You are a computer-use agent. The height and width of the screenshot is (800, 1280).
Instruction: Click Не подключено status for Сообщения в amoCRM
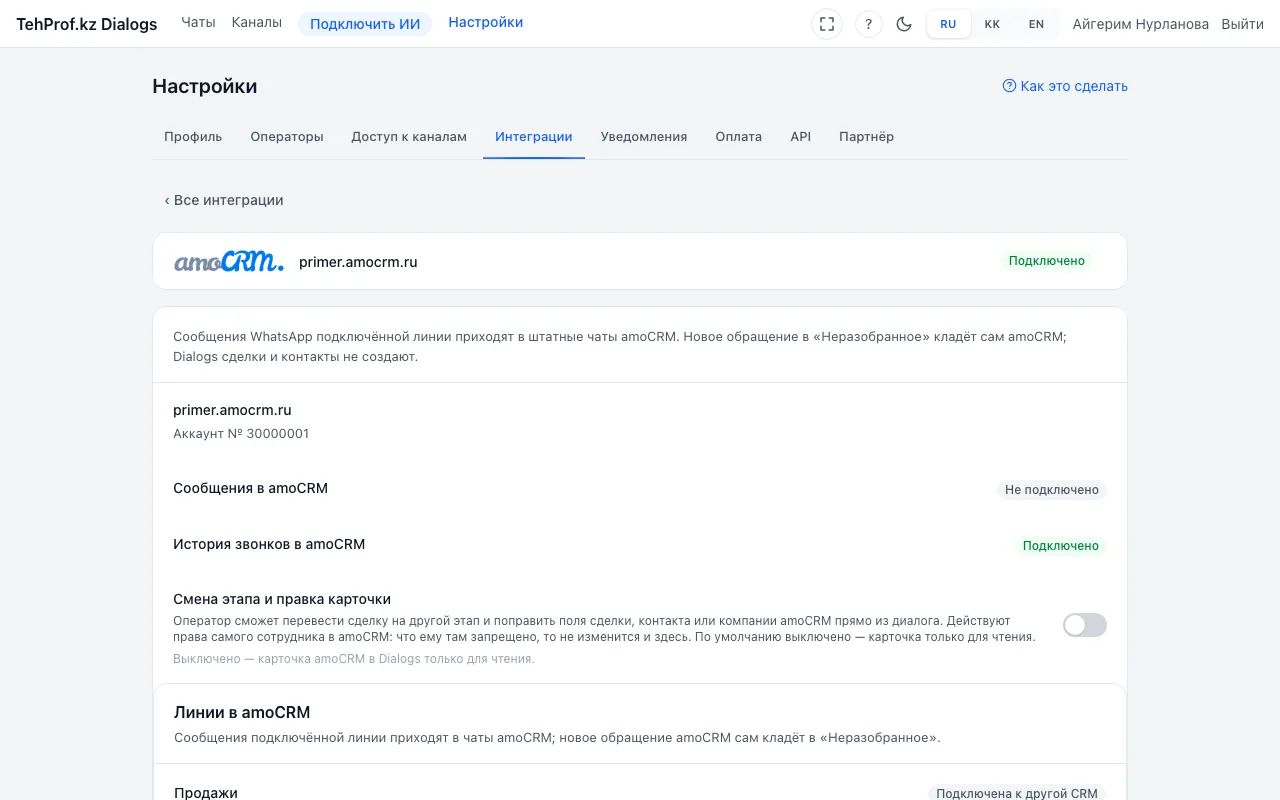click(1052, 490)
